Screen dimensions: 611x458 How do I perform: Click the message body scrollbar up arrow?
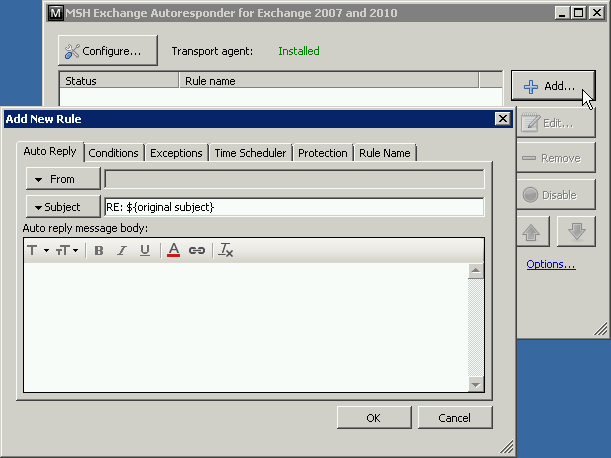(476, 271)
